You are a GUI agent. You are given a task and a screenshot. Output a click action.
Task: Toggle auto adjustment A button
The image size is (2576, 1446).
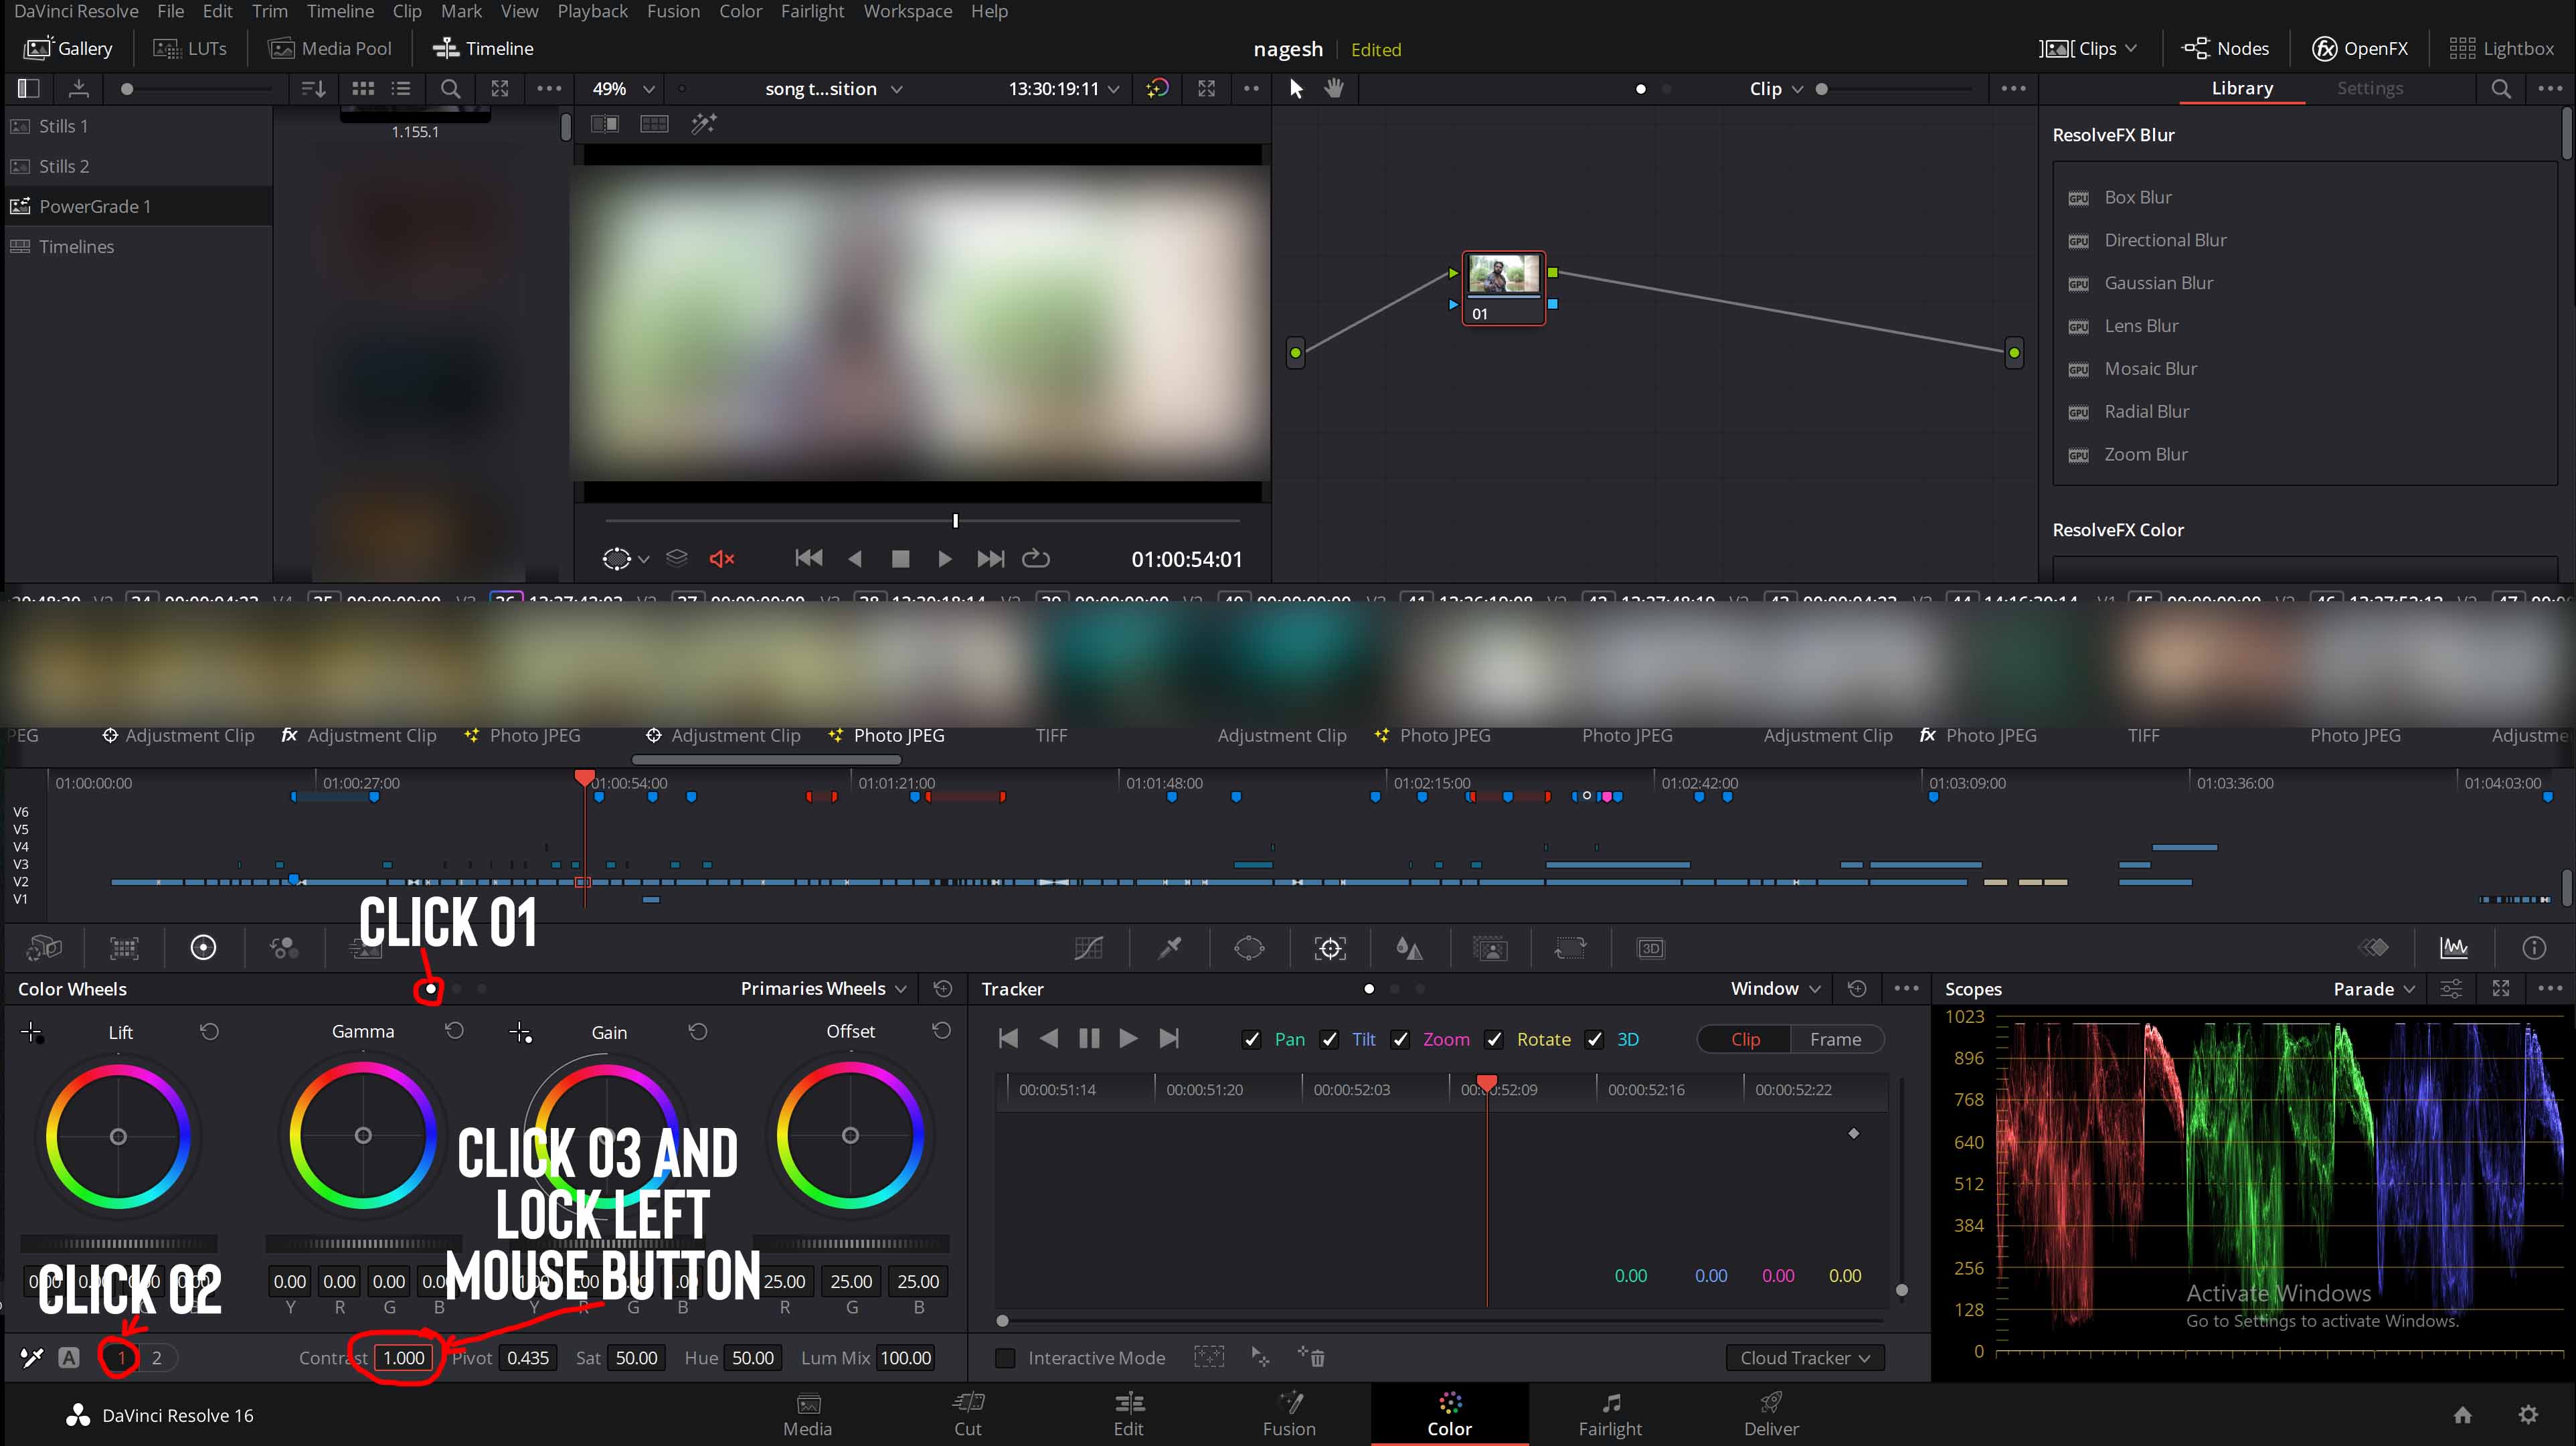pyautogui.click(x=69, y=1357)
